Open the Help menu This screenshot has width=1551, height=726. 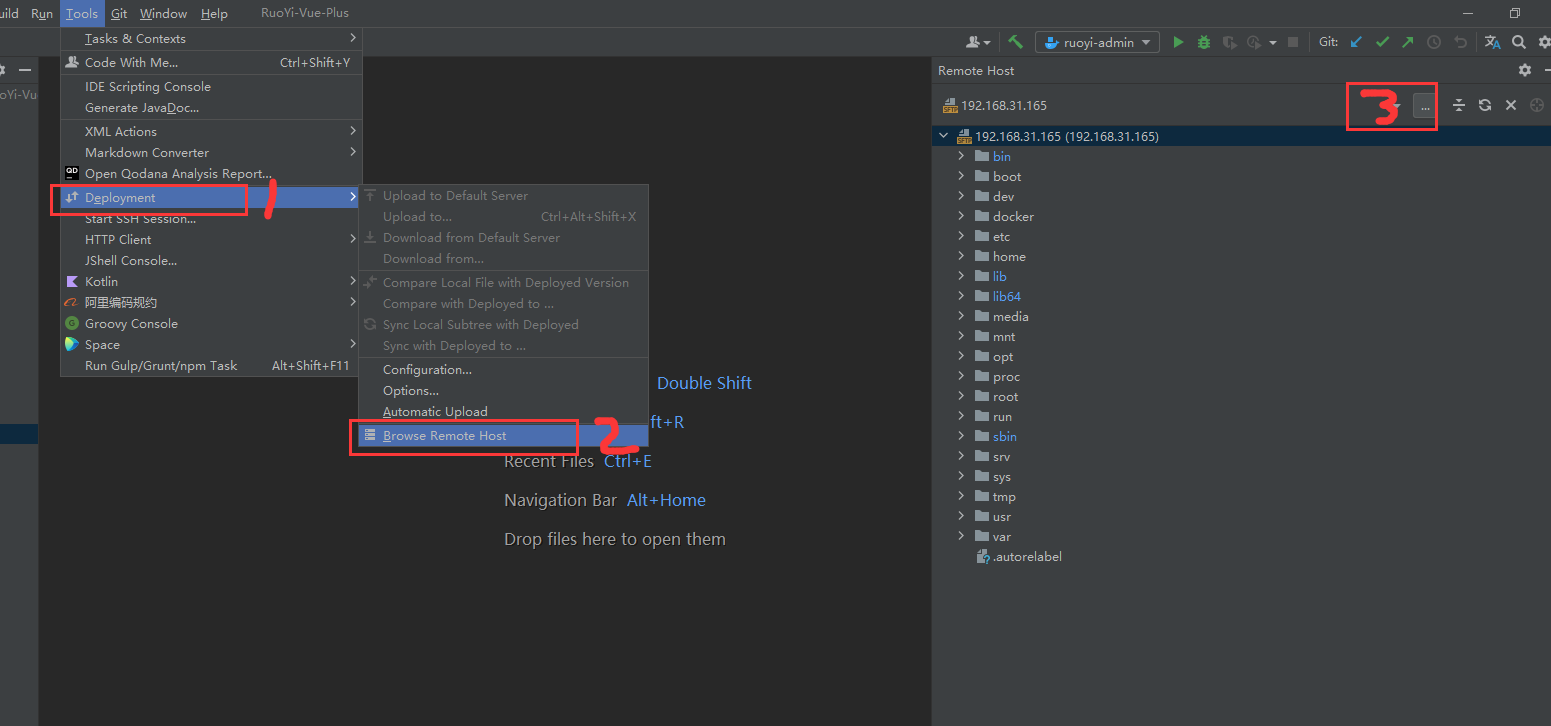tap(214, 13)
